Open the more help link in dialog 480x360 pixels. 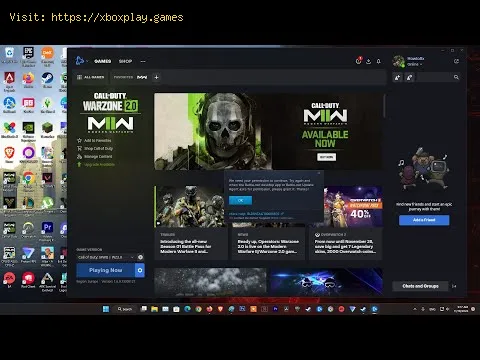(x=256, y=214)
